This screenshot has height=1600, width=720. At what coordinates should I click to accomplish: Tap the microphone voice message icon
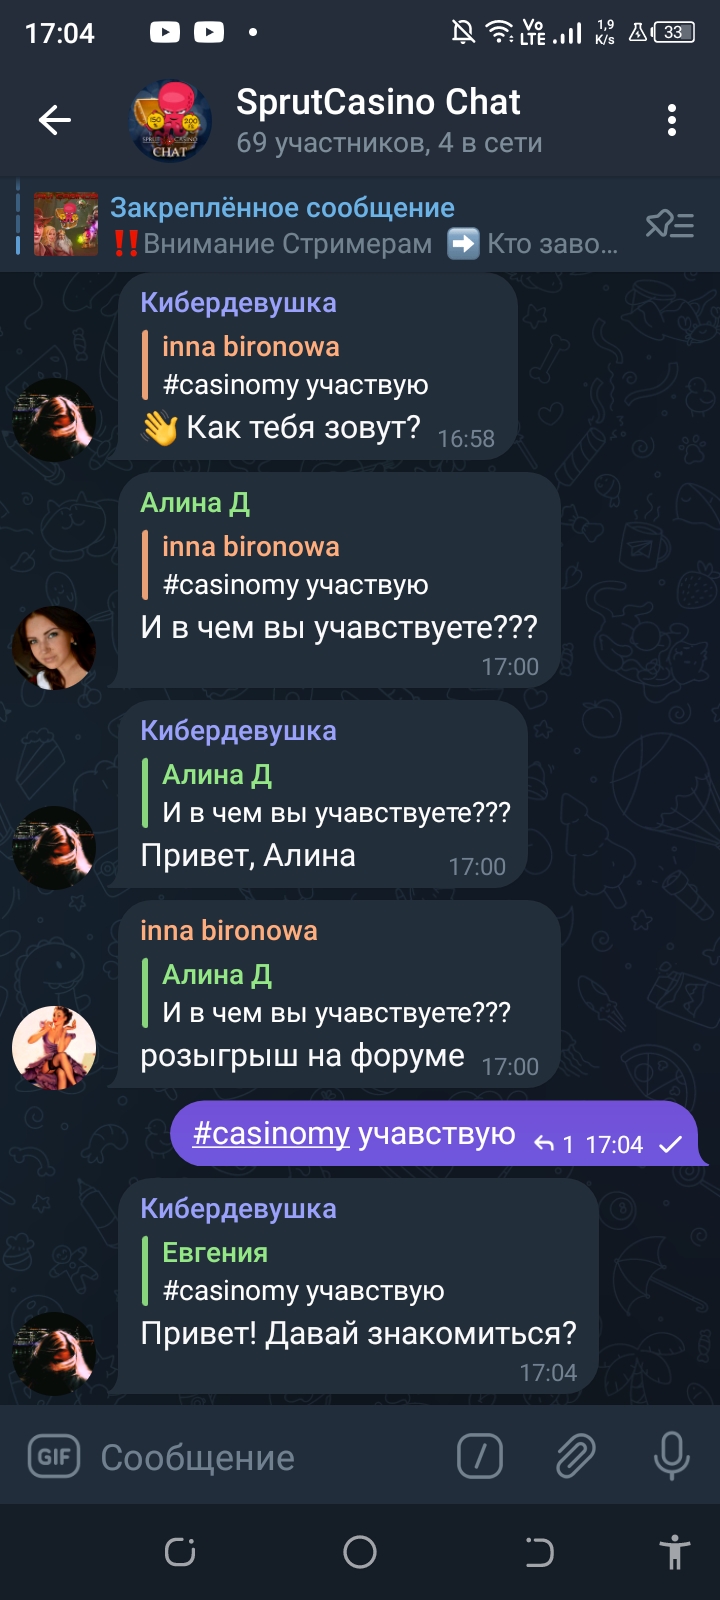coord(671,1456)
